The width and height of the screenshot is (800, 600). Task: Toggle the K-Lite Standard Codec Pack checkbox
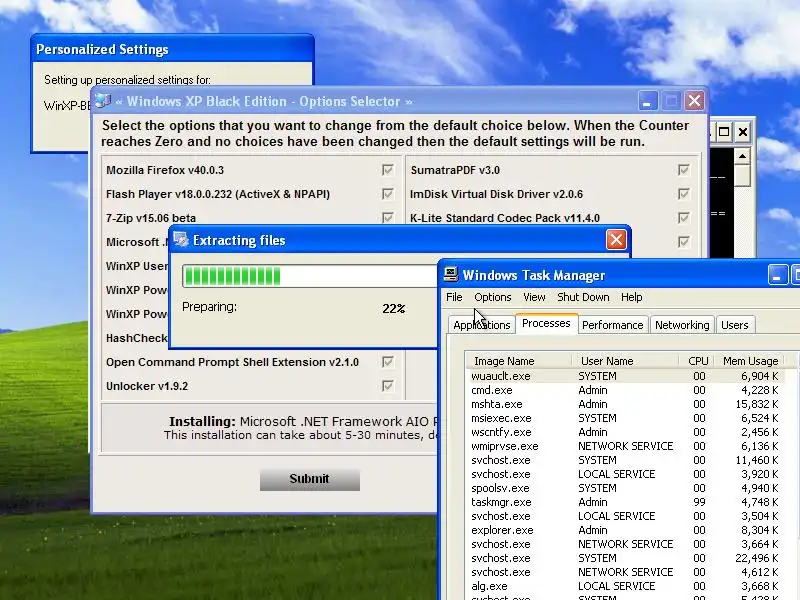[x=683, y=218]
